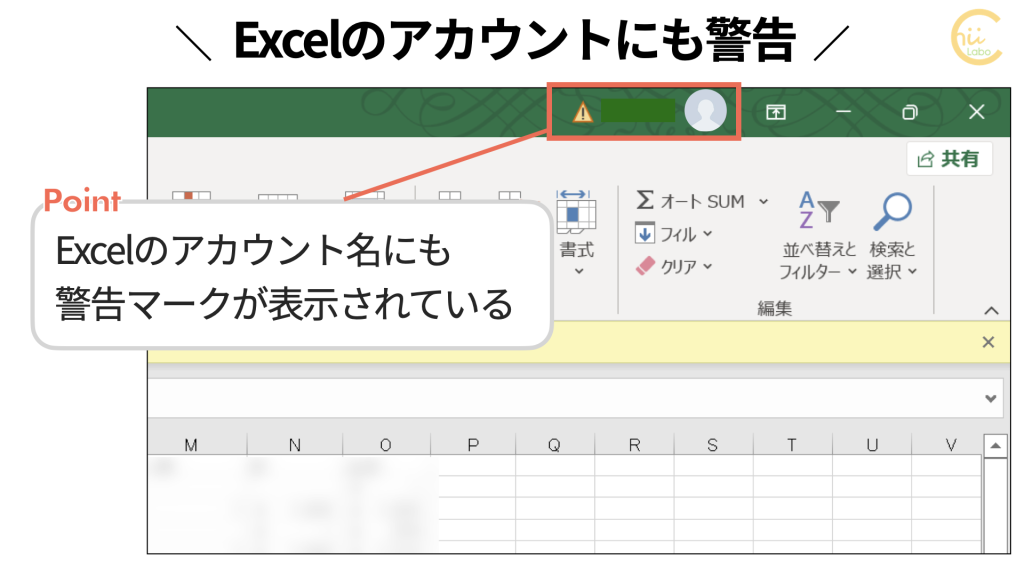Click the vertical scrollbar up arrow
The image size is (1024, 576).
[x=995, y=446]
